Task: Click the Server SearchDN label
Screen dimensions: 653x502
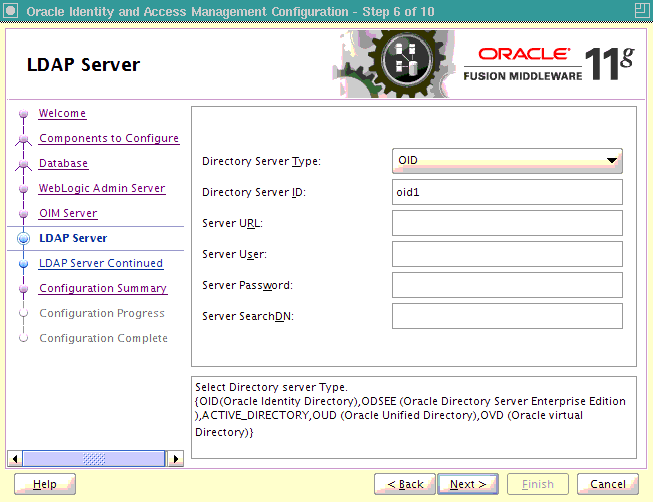Action: [248, 316]
